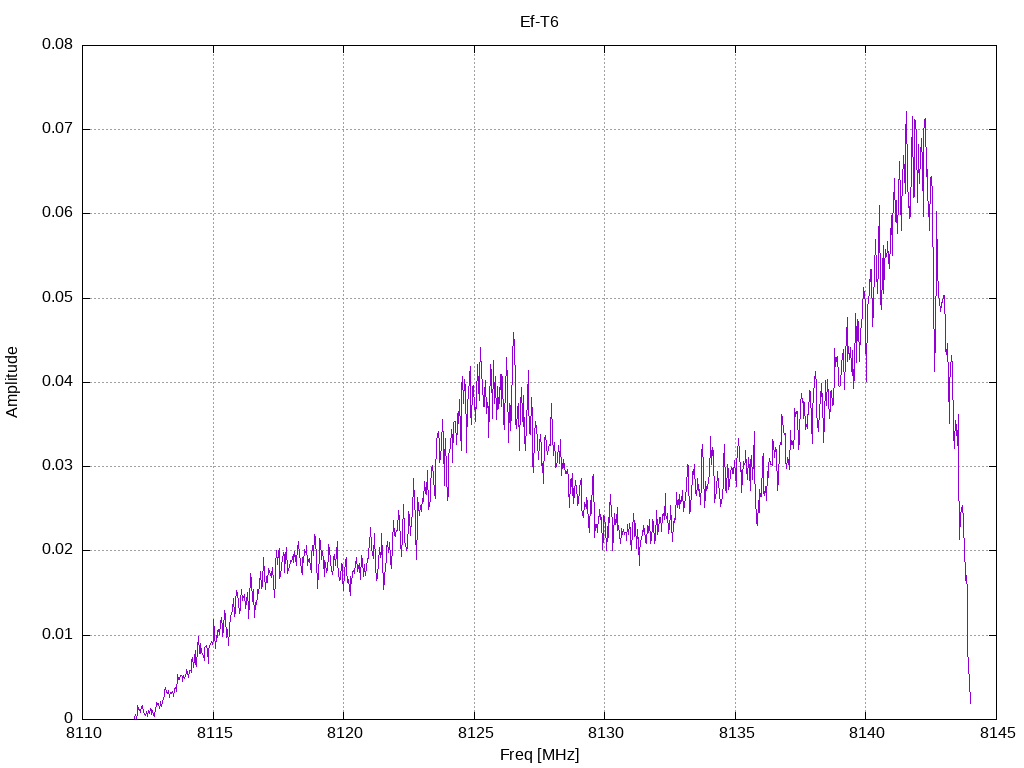The width and height of the screenshot is (1024, 768).
Task: Click the Freq [MHz] x-axis label
Action: pos(539,754)
